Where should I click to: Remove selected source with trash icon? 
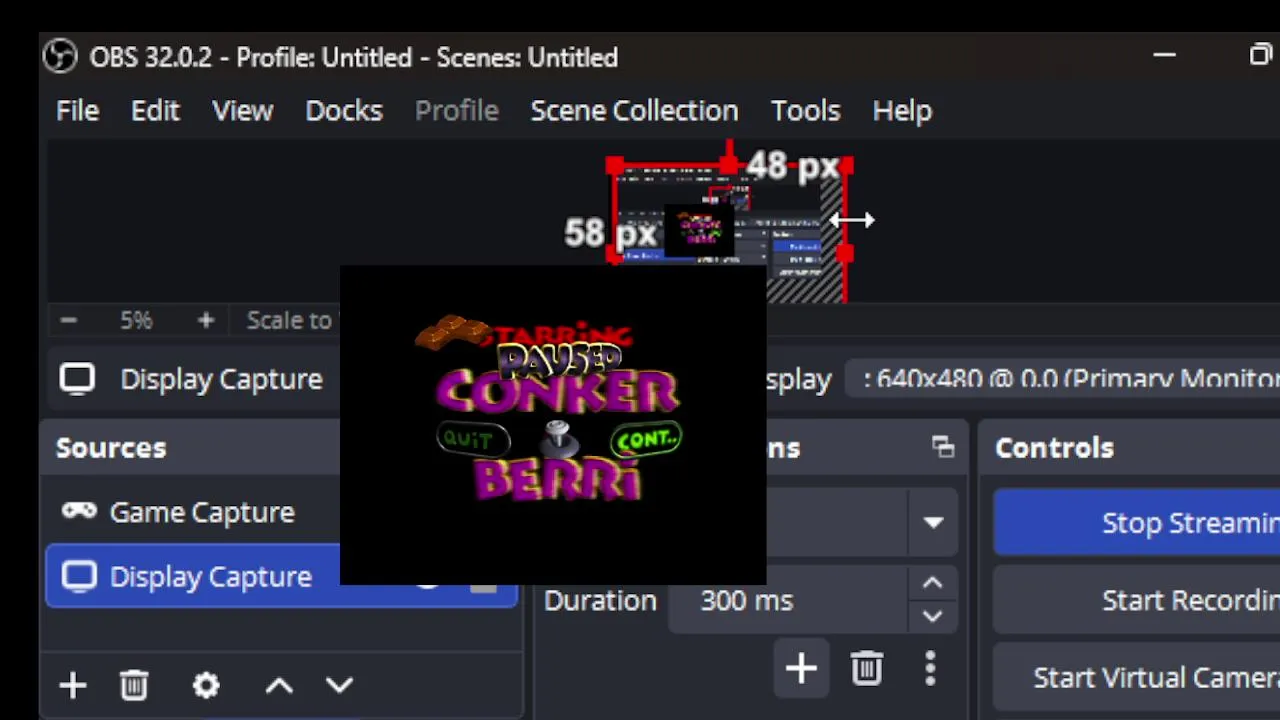coord(134,685)
